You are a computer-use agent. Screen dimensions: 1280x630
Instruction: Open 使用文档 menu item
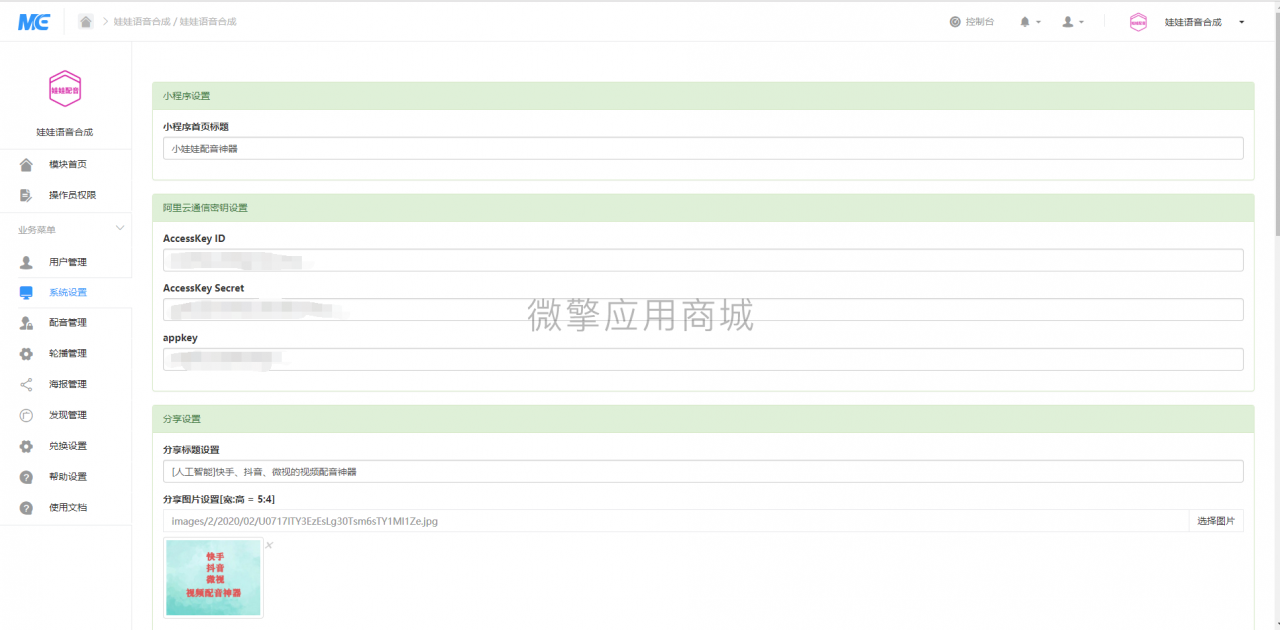[x=66, y=508]
